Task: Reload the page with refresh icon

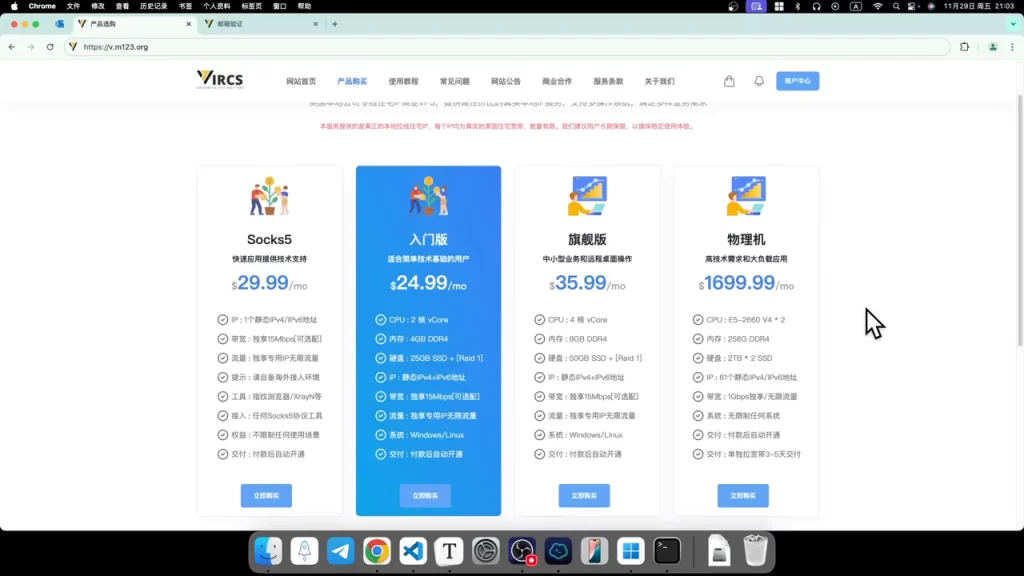Action: point(50,47)
